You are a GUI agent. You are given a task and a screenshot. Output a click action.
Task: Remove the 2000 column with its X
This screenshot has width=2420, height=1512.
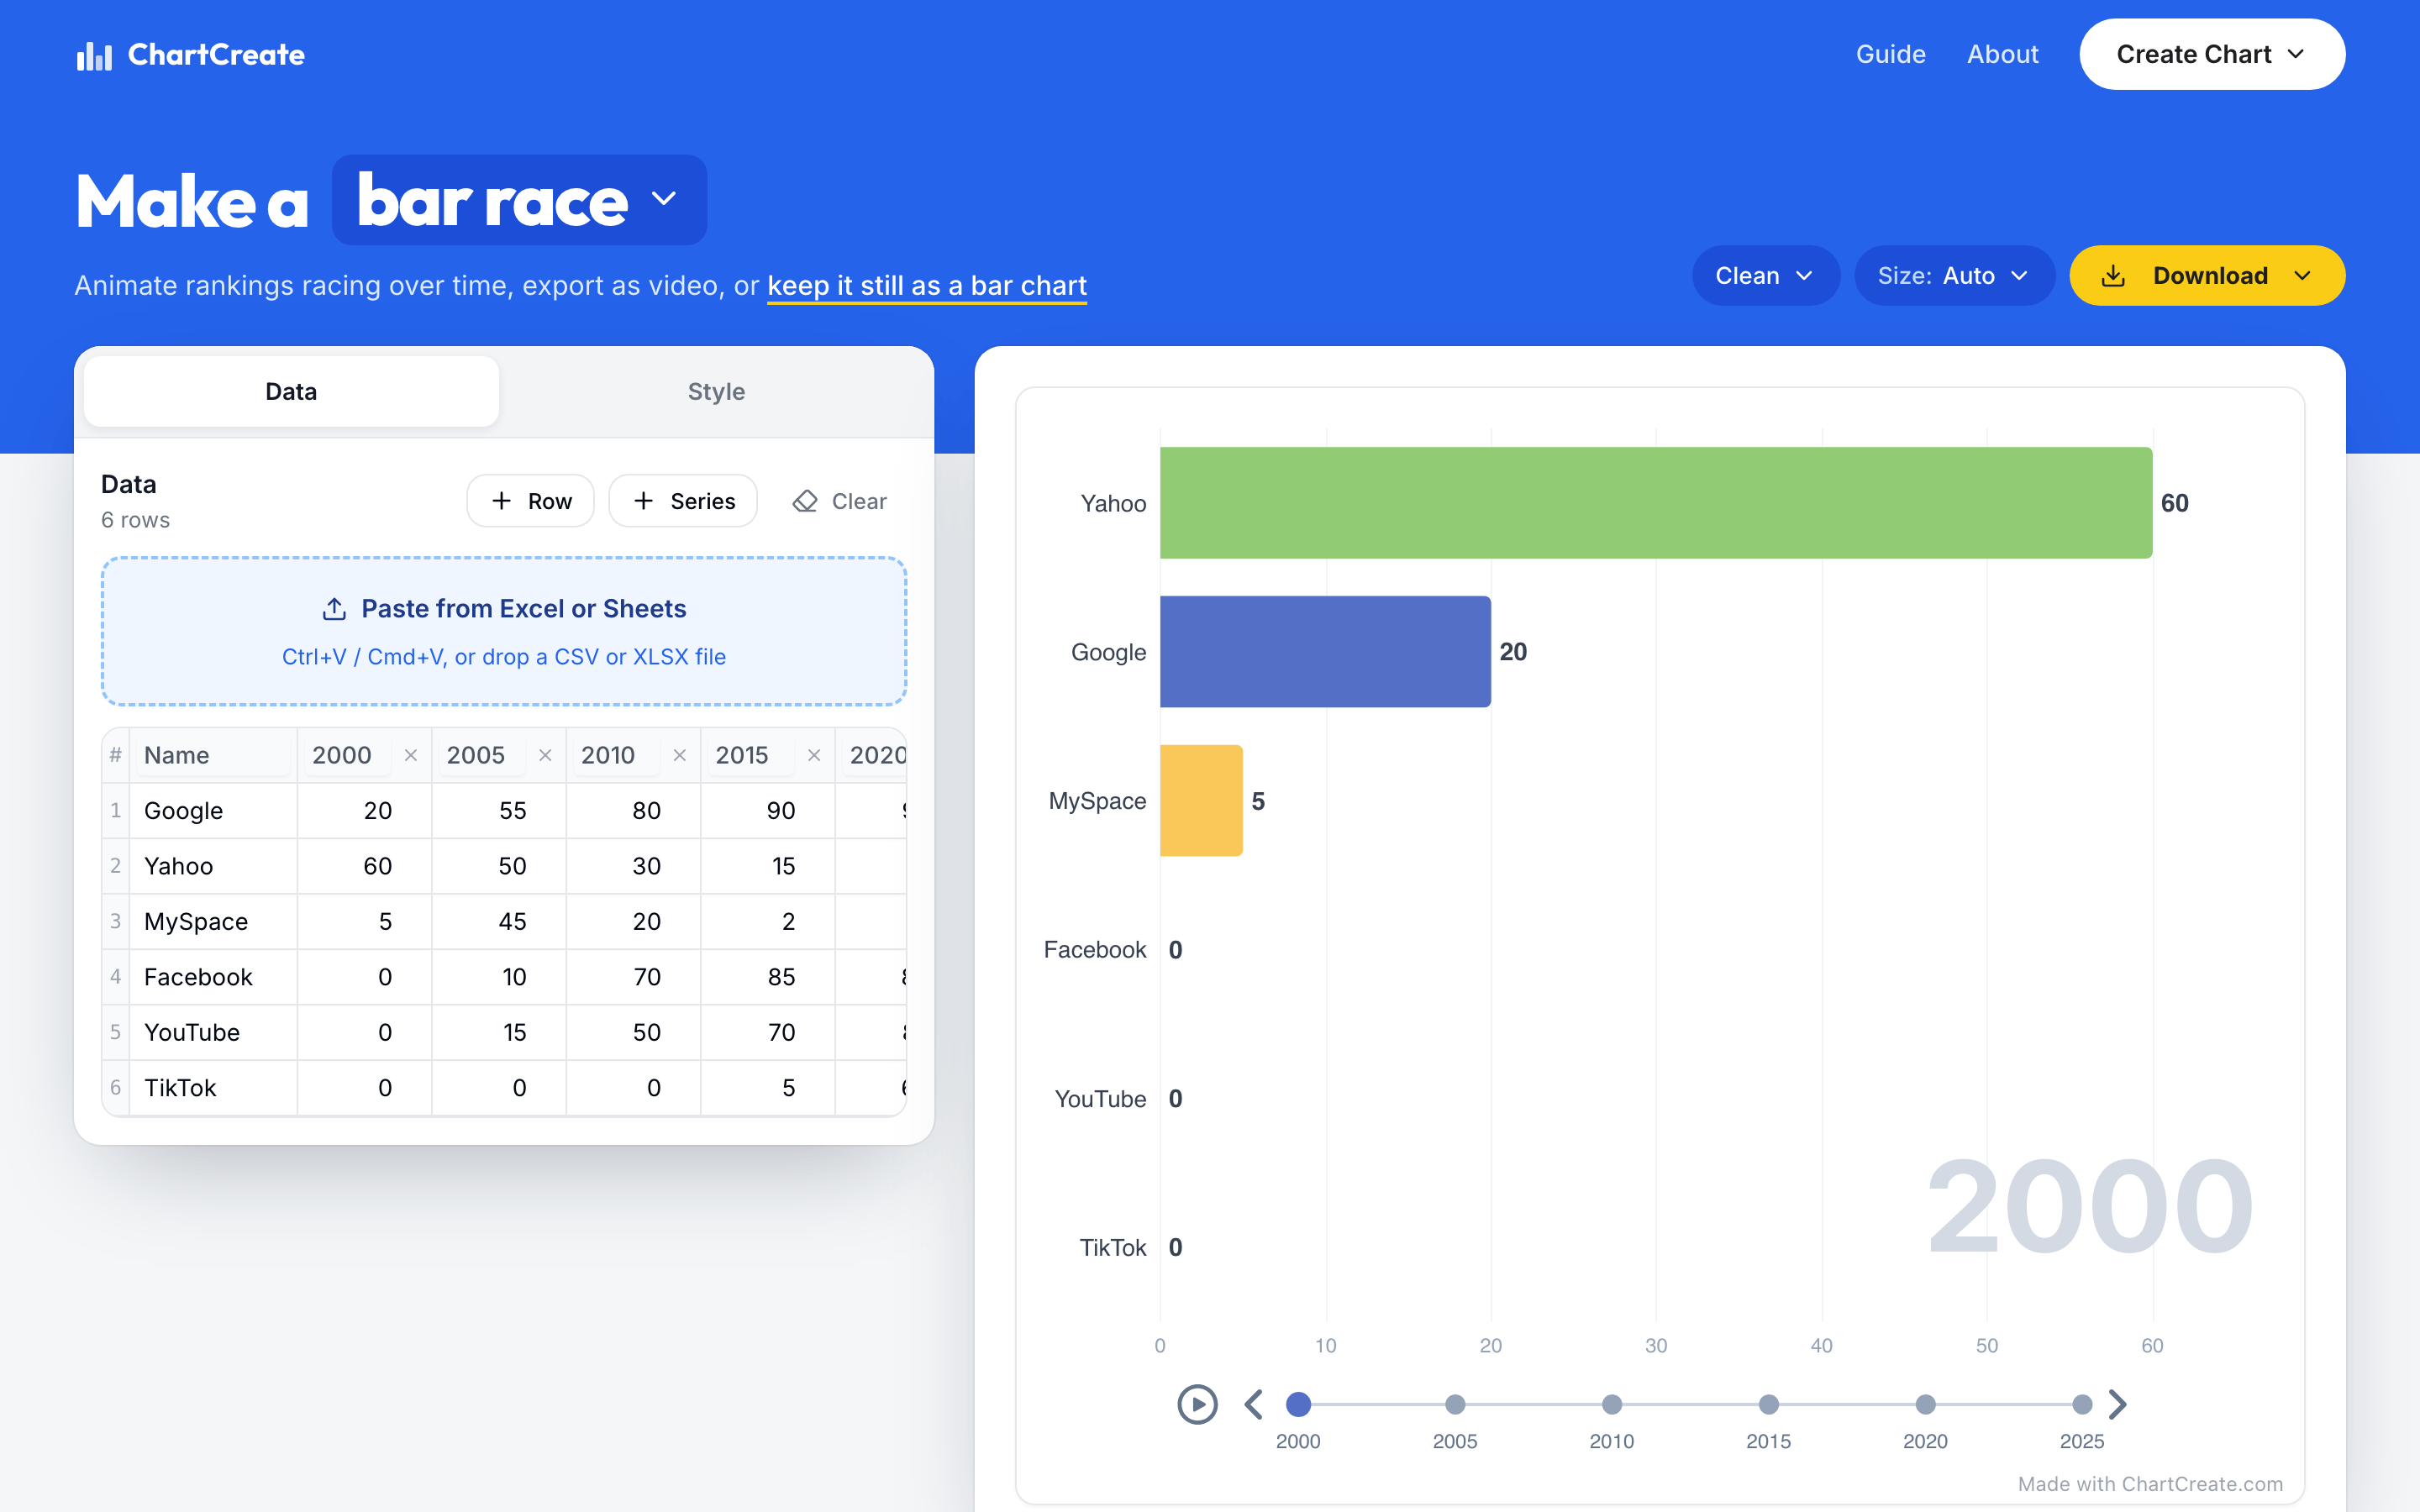[x=410, y=755]
